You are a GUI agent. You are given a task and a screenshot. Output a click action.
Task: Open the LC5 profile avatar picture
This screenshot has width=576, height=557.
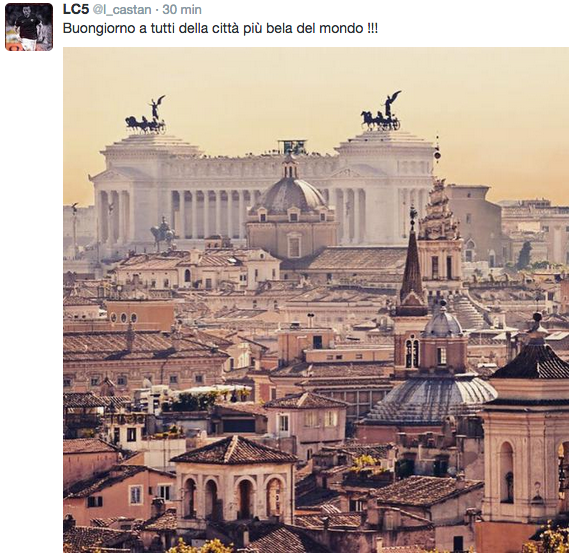point(29,27)
